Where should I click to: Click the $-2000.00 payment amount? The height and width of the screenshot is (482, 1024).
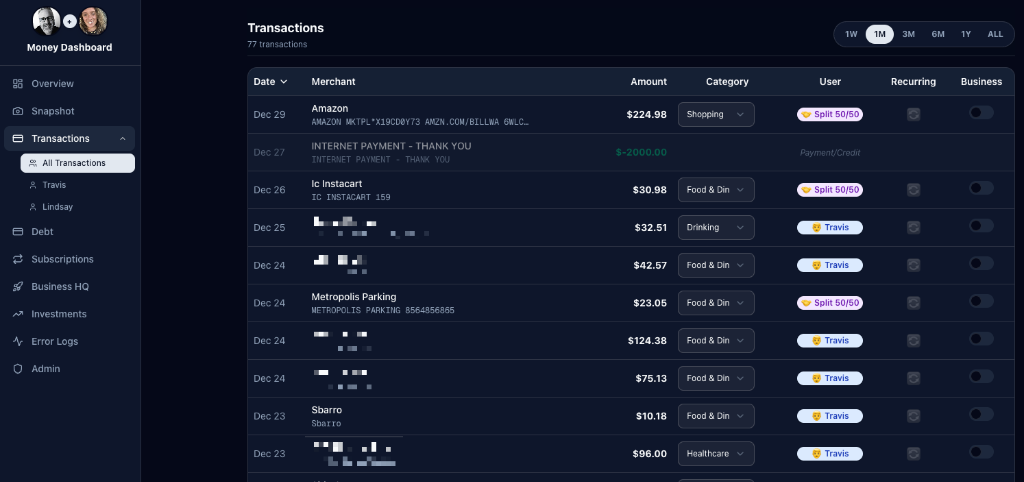coord(641,152)
